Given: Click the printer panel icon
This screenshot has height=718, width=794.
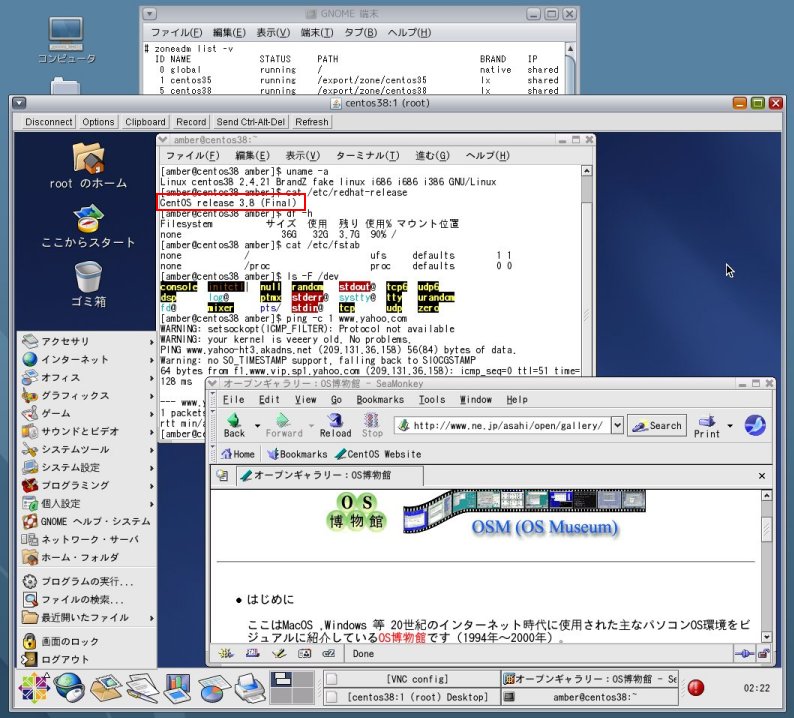Looking at the screenshot, I should tap(250, 688).
